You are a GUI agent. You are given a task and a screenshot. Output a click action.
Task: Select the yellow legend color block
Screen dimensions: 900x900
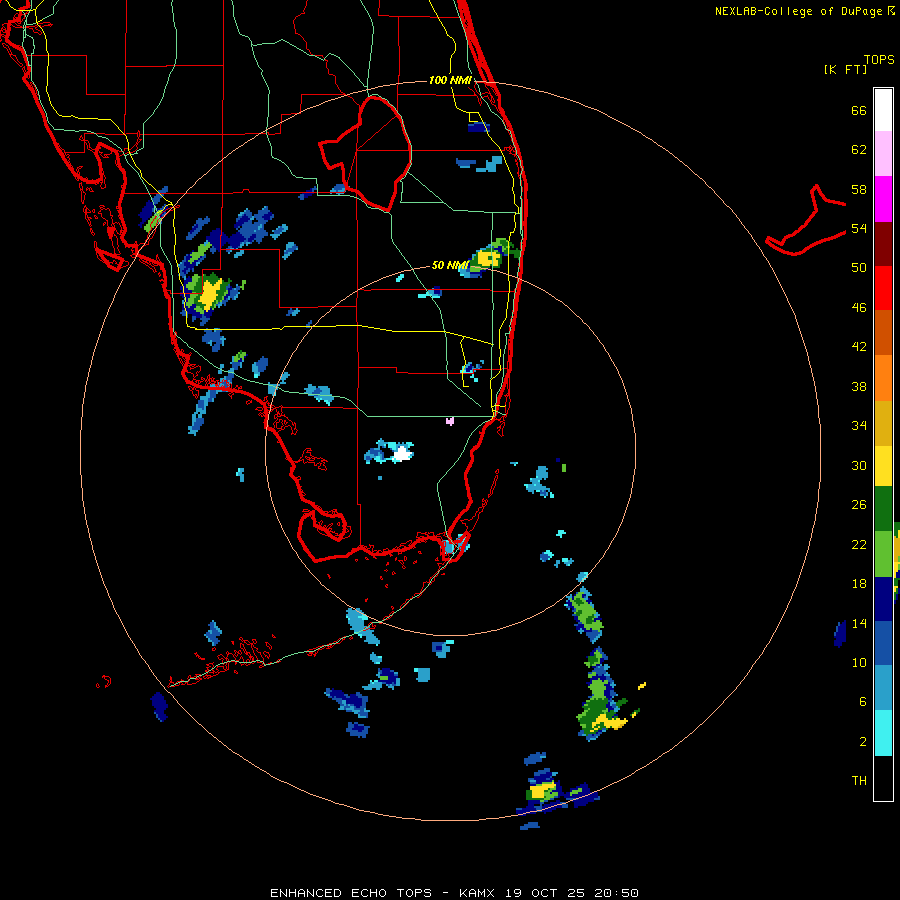tap(883, 466)
